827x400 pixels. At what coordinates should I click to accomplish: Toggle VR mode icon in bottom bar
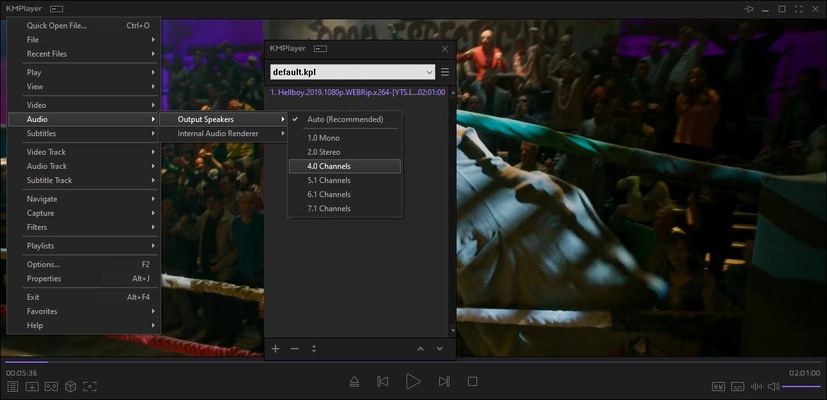click(x=51, y=386)
